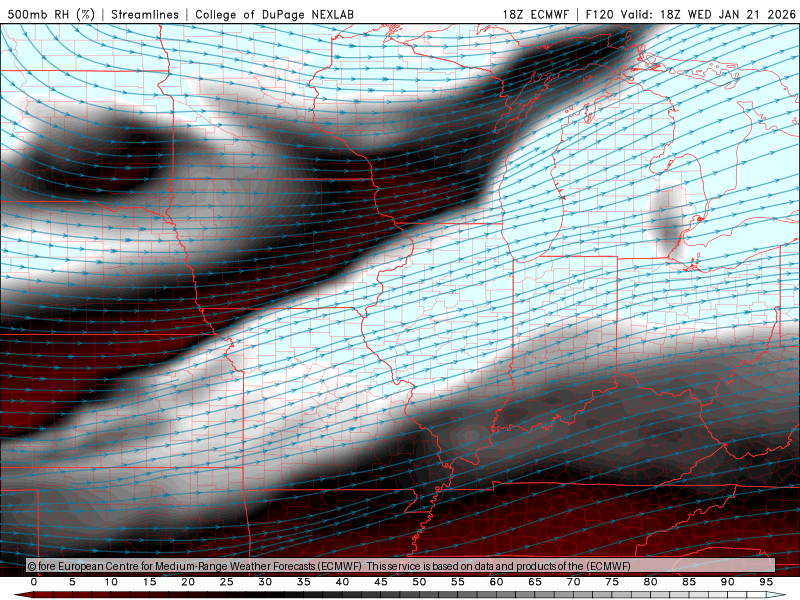Click the "55" label on the colorbar scale

point(458,582)
